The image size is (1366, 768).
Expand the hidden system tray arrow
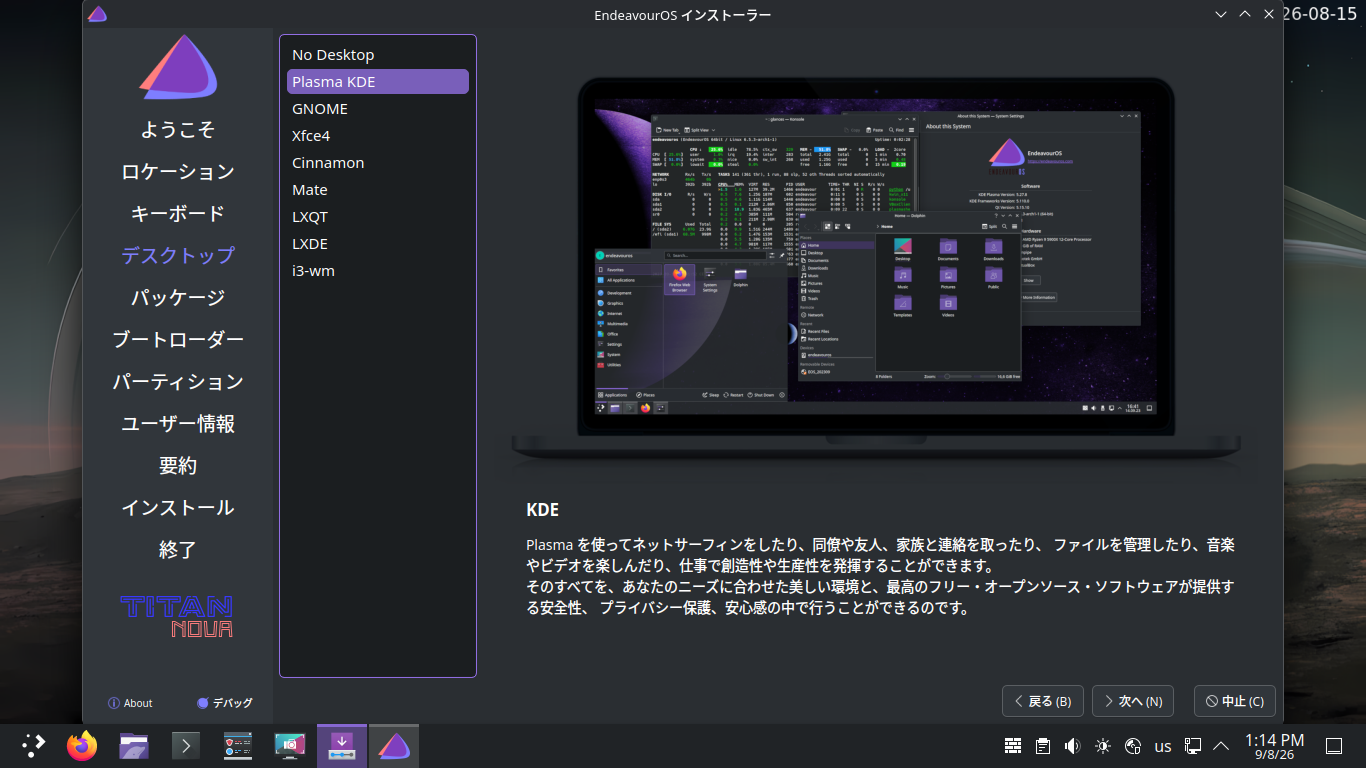(x=1221, y=746)
